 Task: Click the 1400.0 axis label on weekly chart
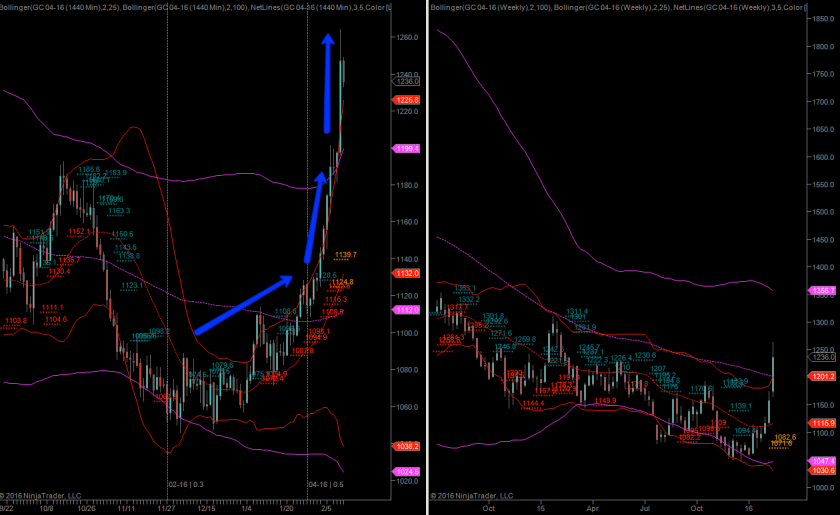click(x=823, y=267)
